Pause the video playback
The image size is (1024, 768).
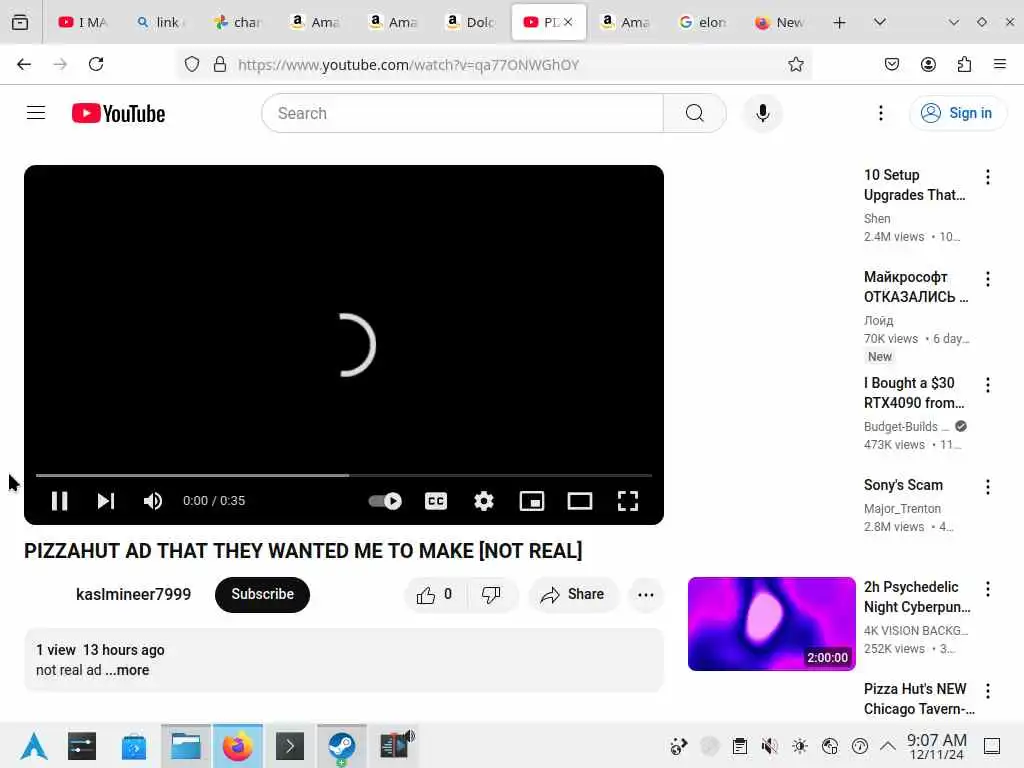pos(59,501)
